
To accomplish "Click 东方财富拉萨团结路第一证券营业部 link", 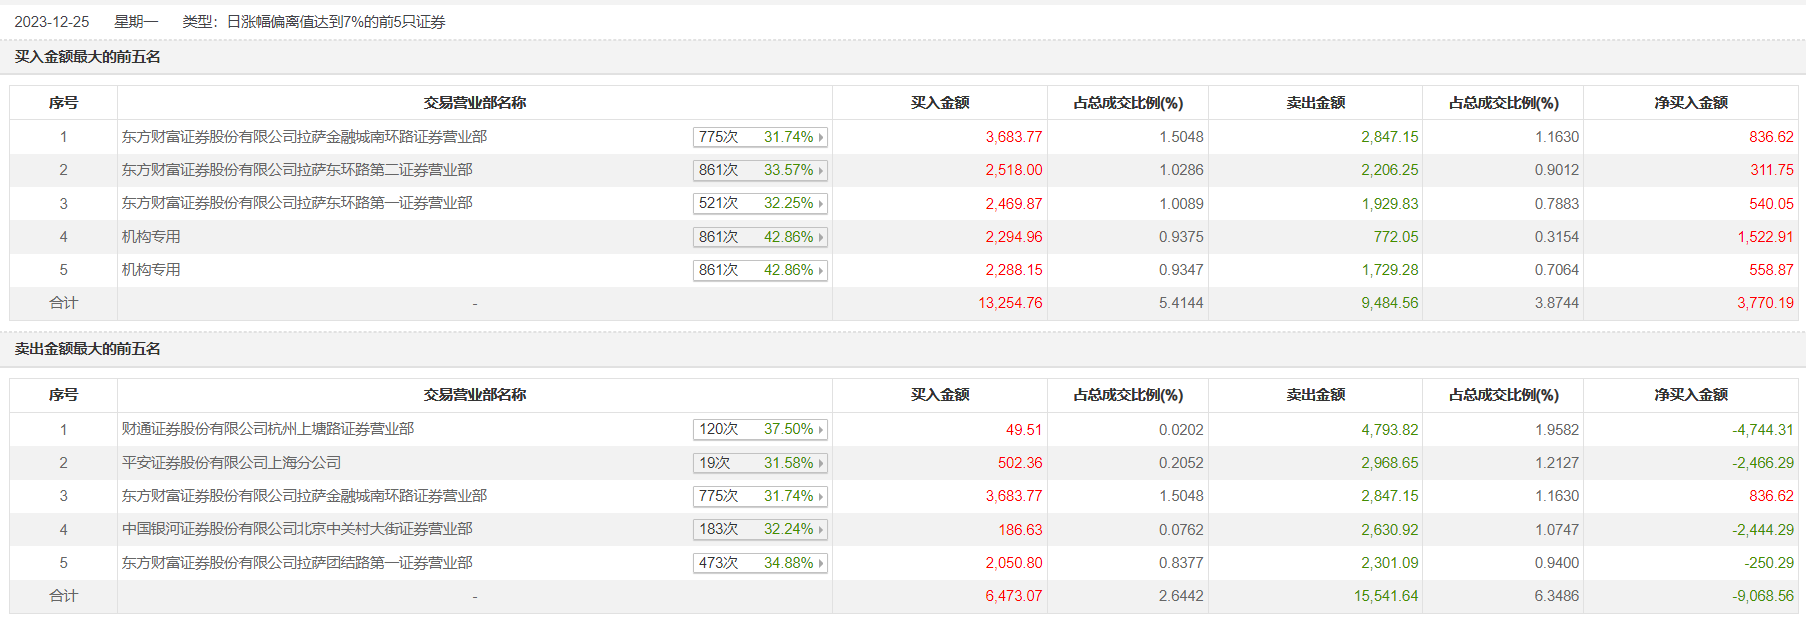I will coord(297,563).
